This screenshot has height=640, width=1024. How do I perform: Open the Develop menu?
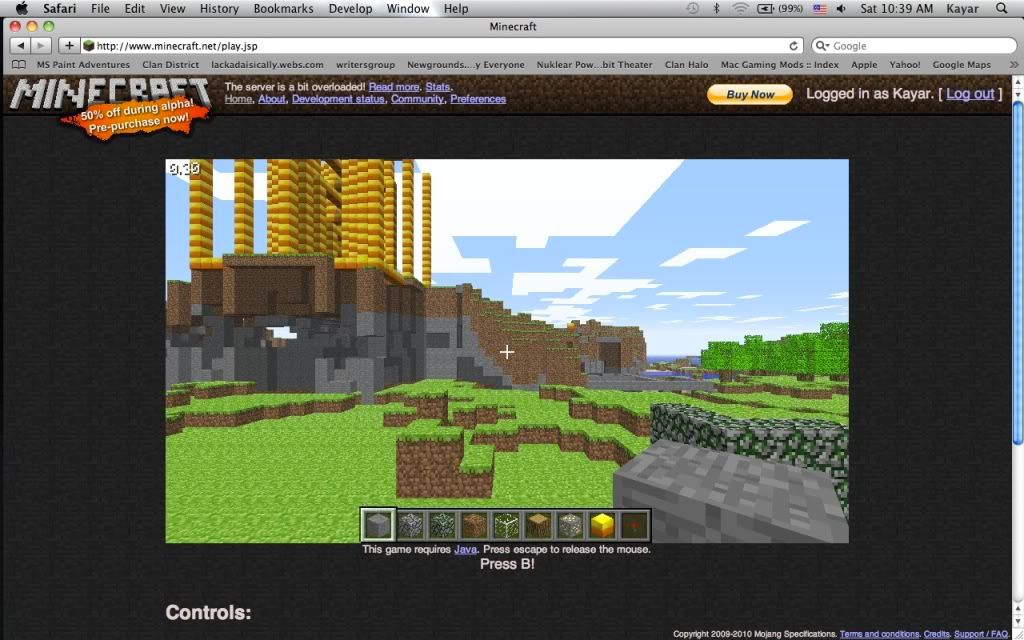point(350,8)
